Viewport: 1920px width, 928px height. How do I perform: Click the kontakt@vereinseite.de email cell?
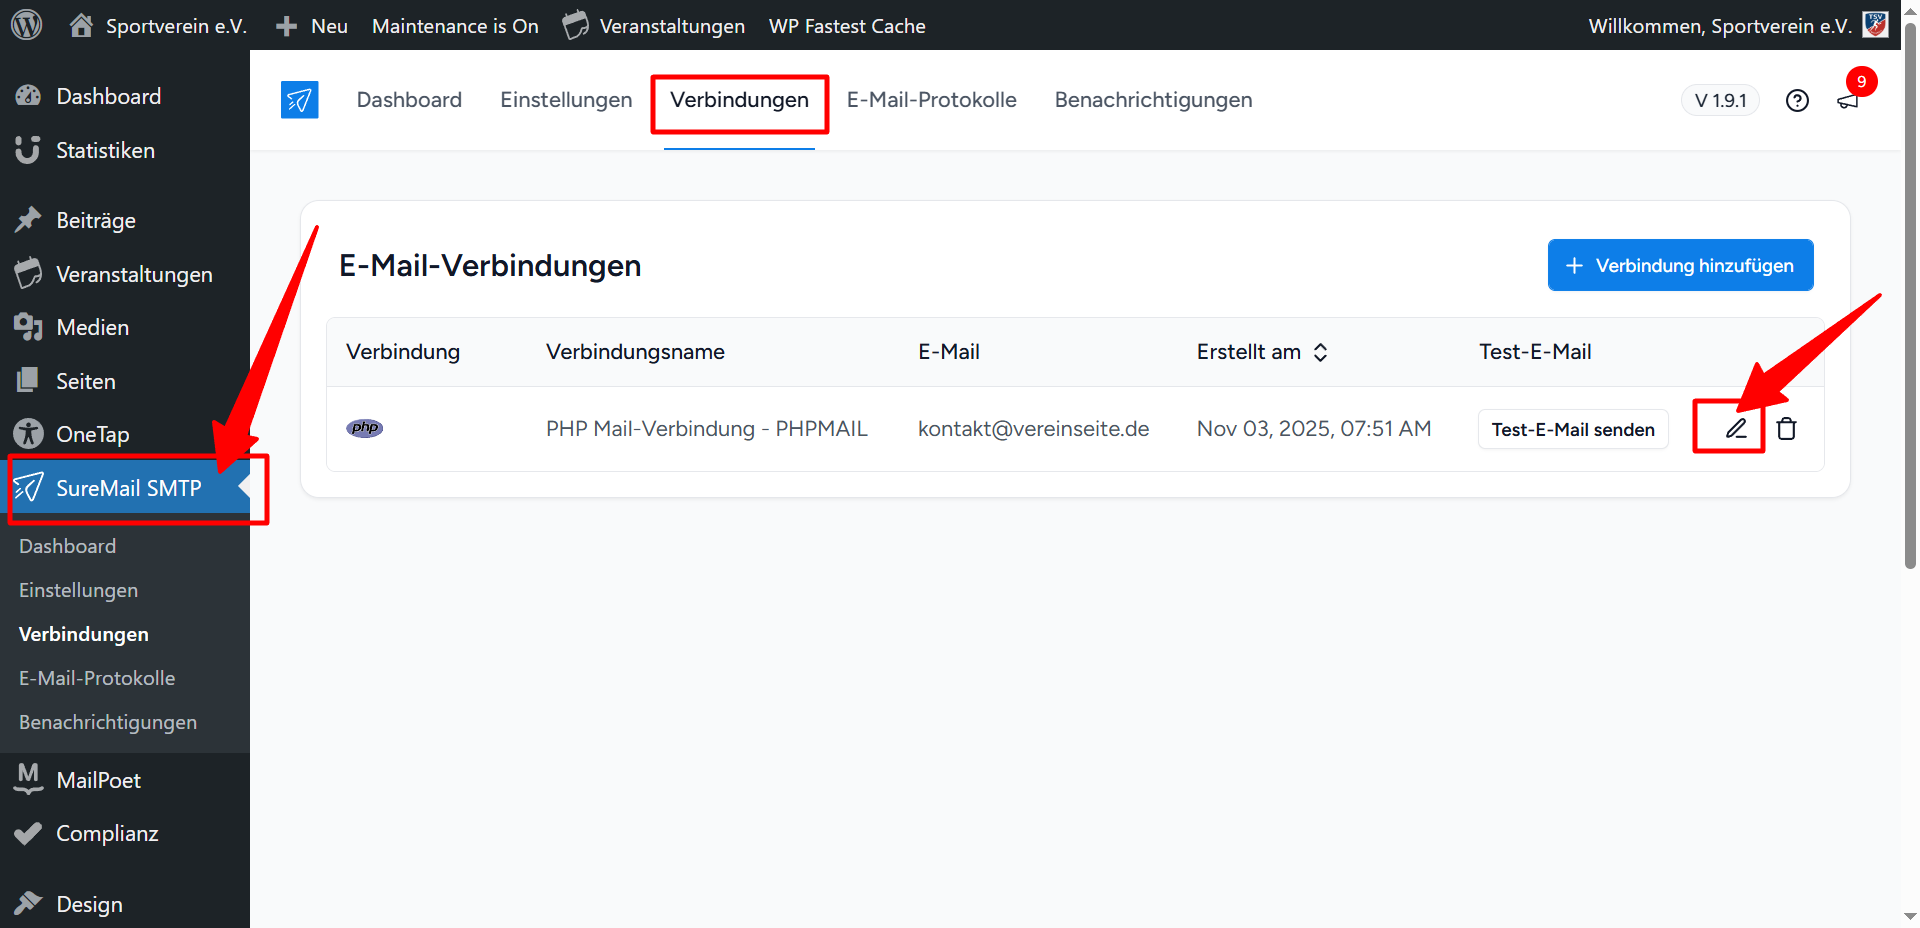click(1034, 429)
